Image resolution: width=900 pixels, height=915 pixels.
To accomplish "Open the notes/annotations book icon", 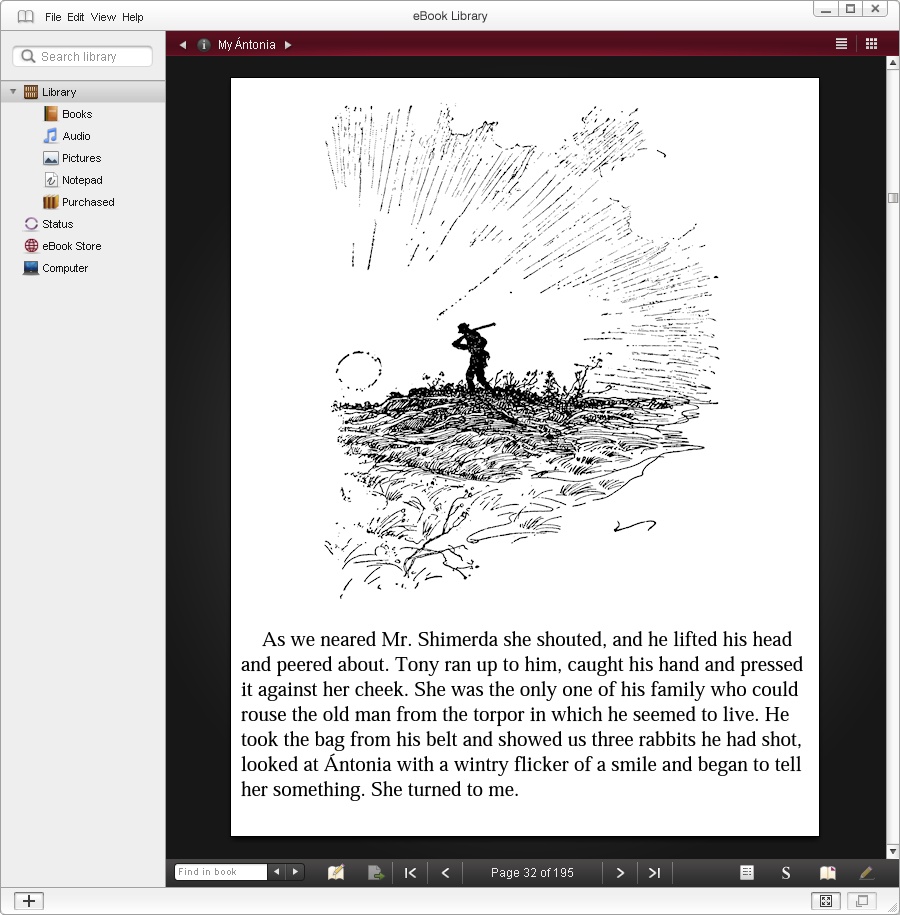I will point(336,873).
